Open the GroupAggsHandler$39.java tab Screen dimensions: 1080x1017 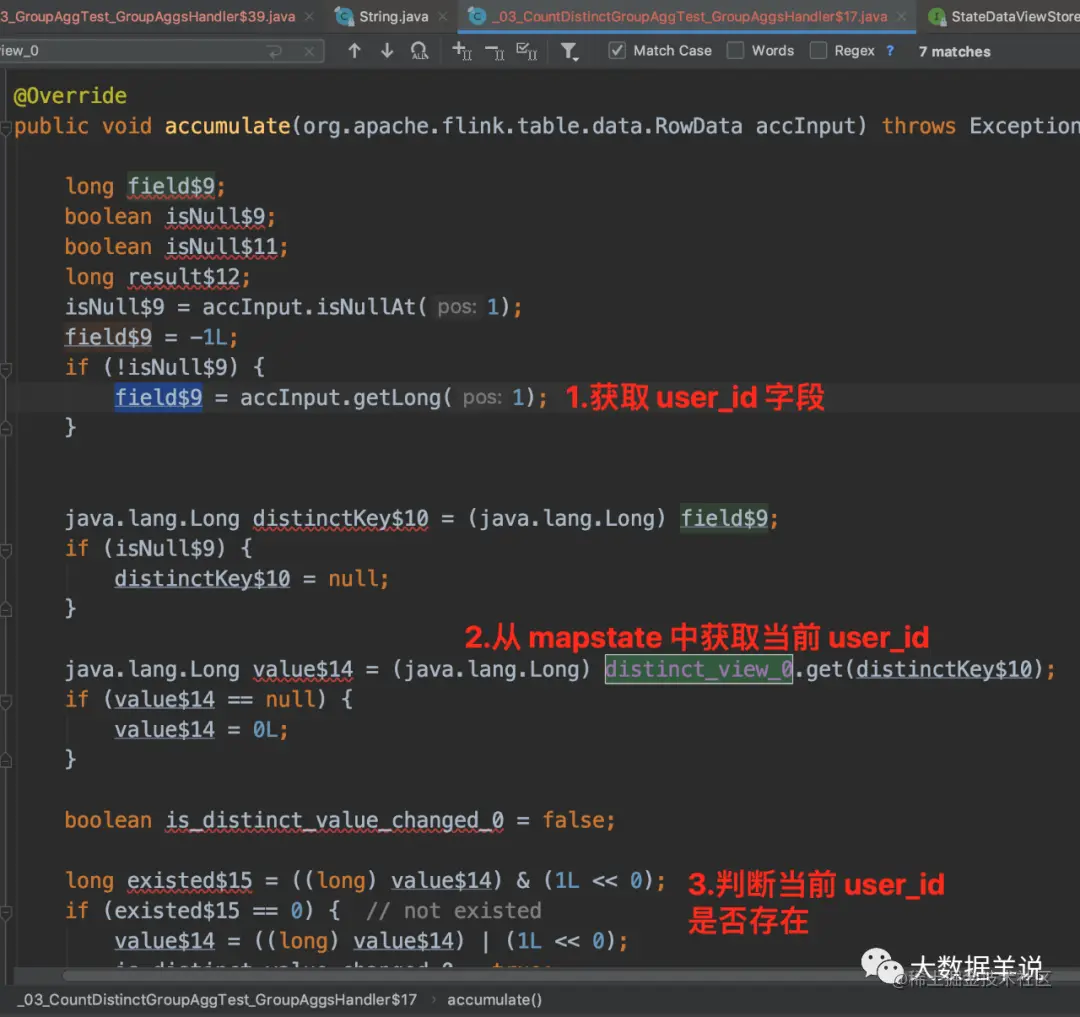pos(147,17)
